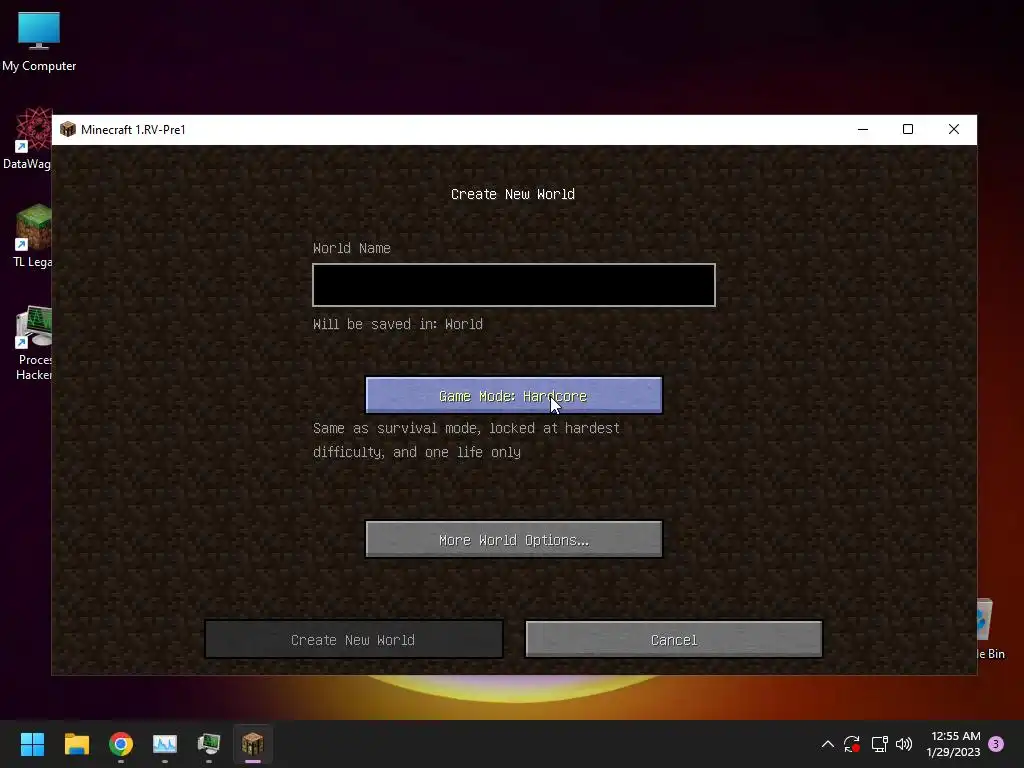Cancel world creation

(673, 639)
